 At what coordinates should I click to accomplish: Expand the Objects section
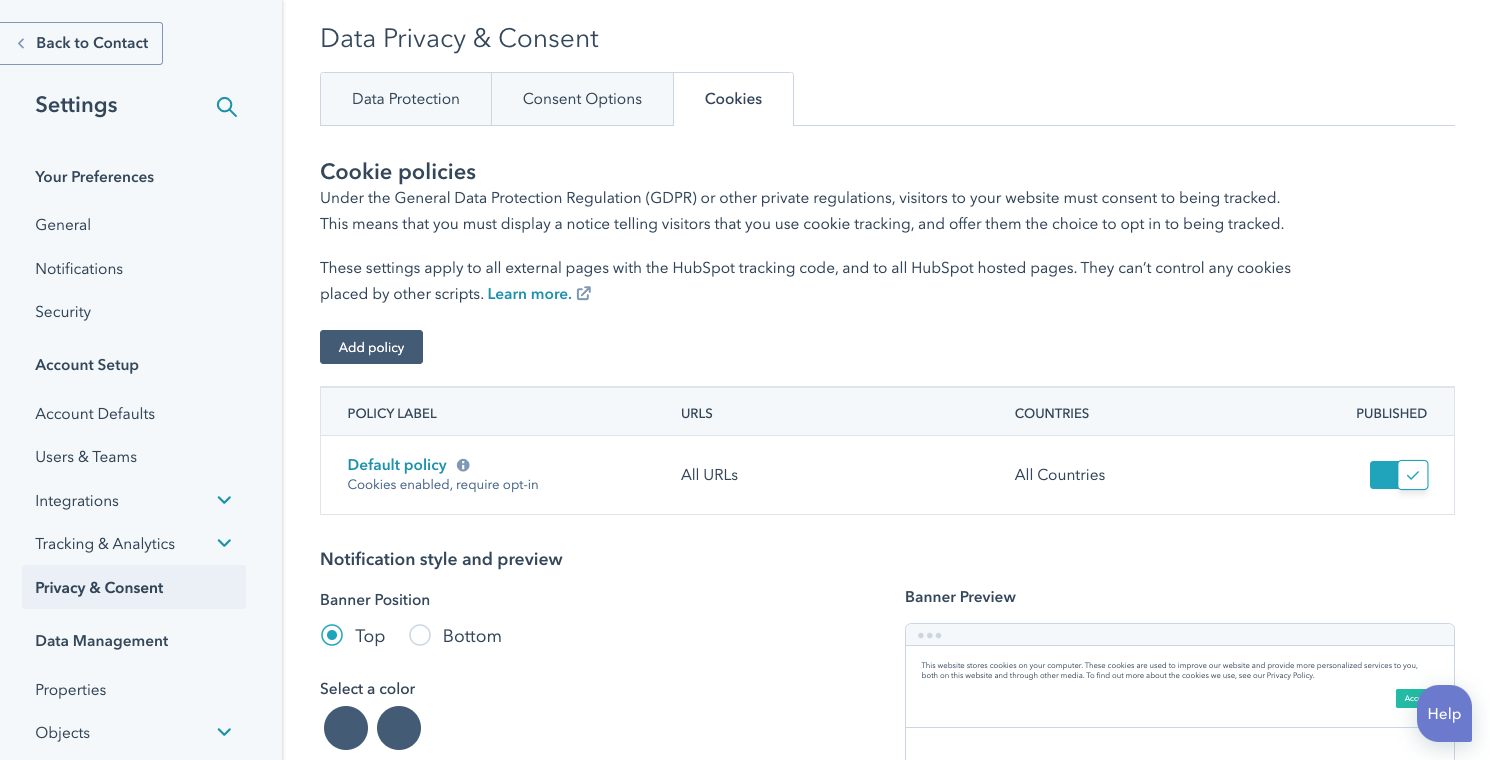pos(224,732)
